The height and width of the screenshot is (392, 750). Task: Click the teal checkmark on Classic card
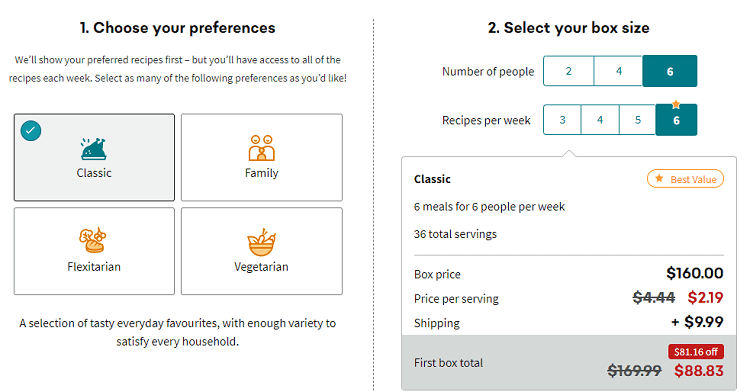coord(31,131)
